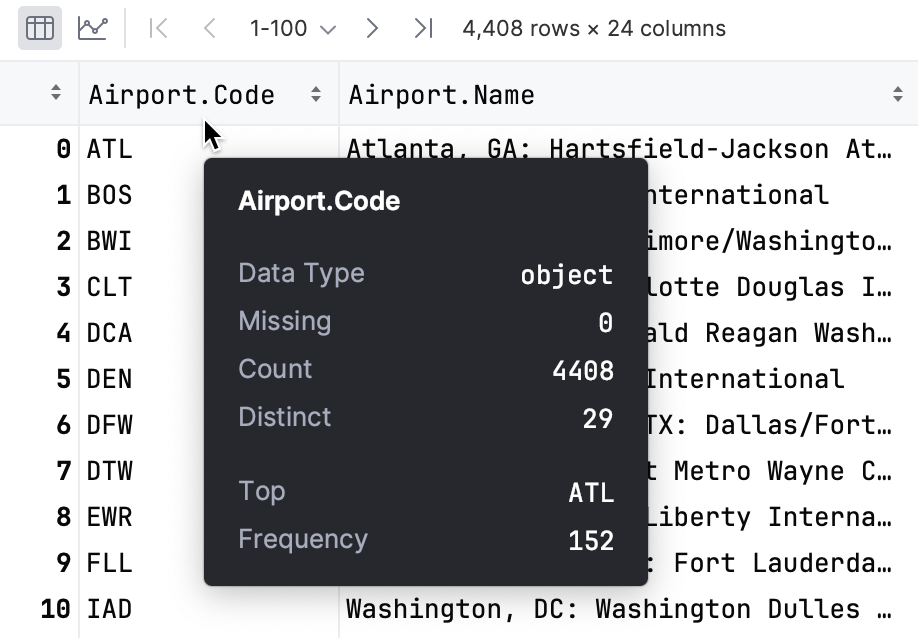Sort by Airport.Name column
The image size is (918, 638).
[898, 94]
